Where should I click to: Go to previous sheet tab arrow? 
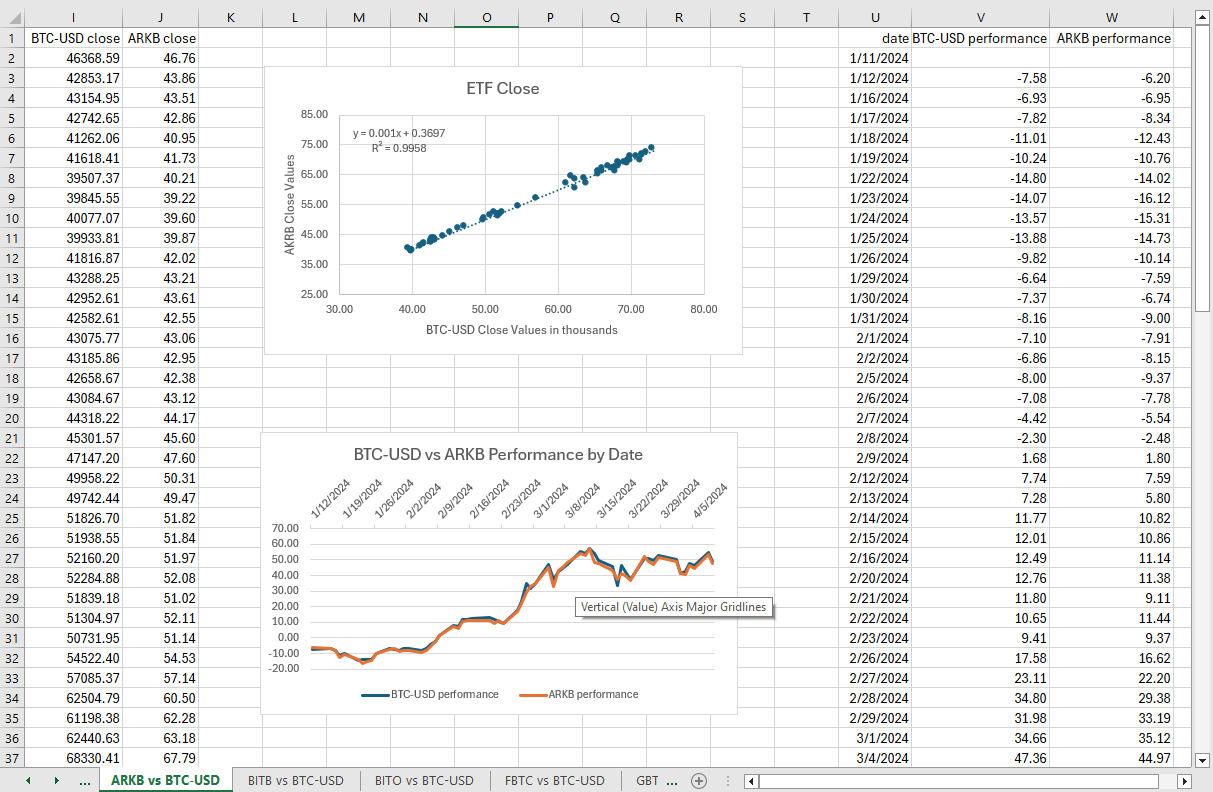coord(28,781)
